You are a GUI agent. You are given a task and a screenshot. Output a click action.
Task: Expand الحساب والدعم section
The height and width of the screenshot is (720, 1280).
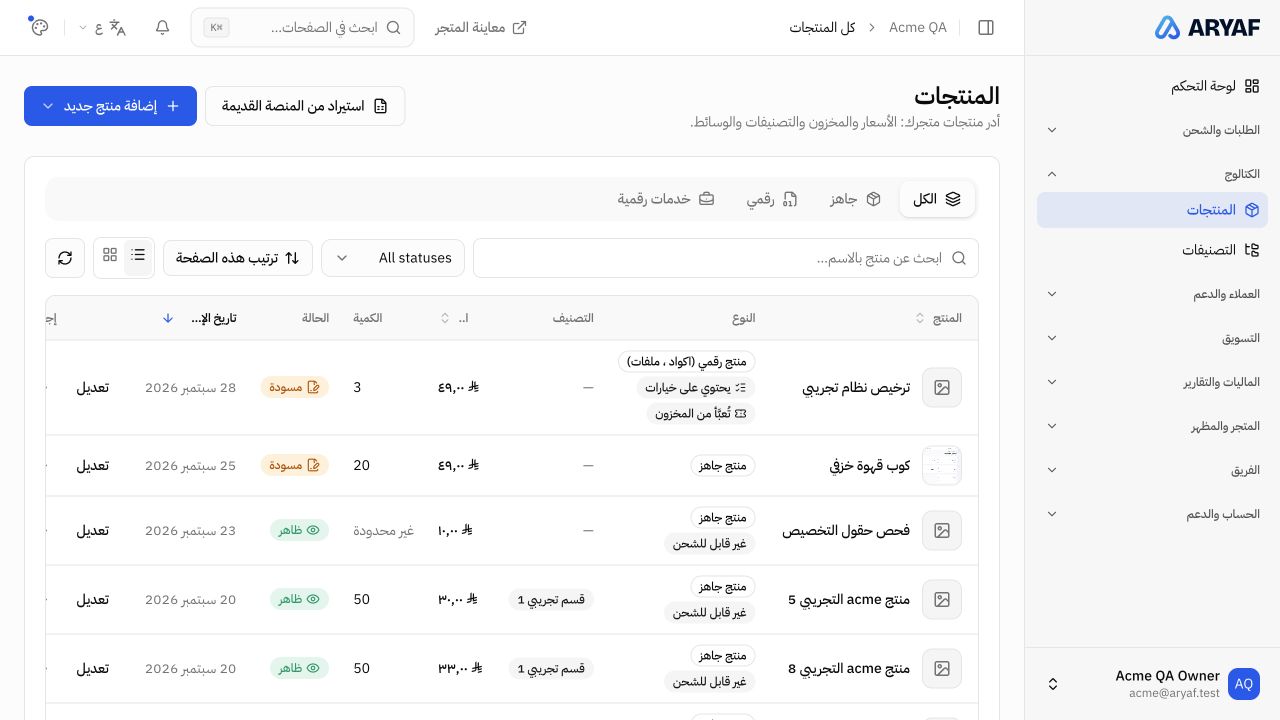1152,514
